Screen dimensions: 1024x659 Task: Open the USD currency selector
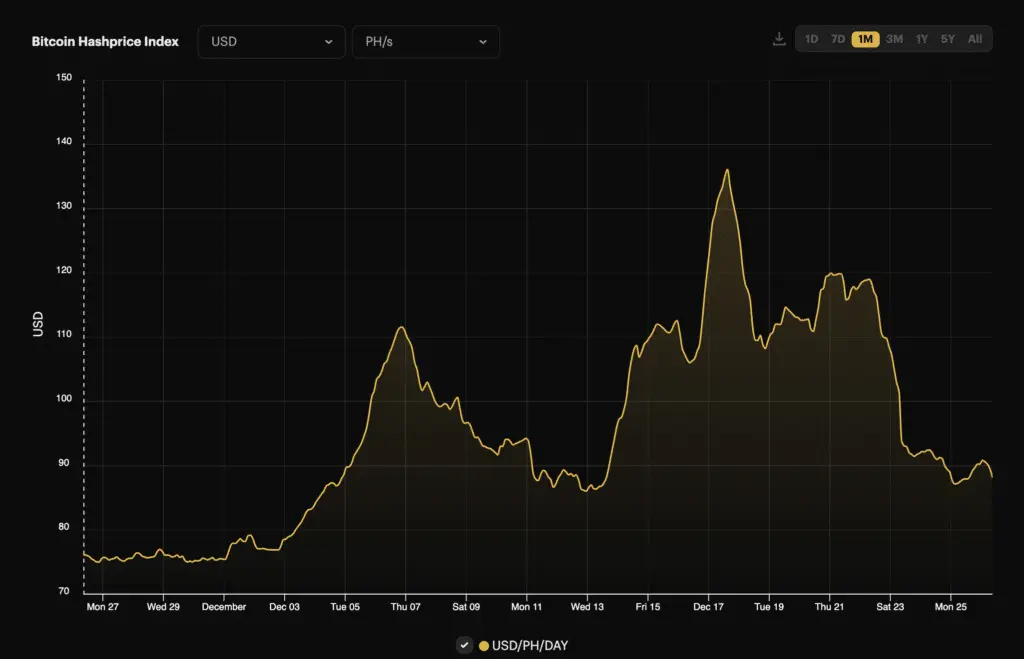point(271,42)
